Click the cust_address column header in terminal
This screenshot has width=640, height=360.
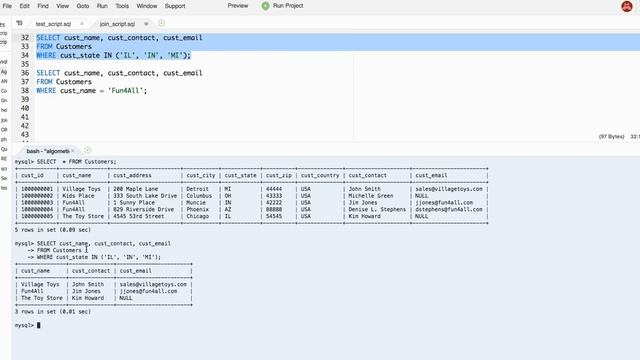132,176
